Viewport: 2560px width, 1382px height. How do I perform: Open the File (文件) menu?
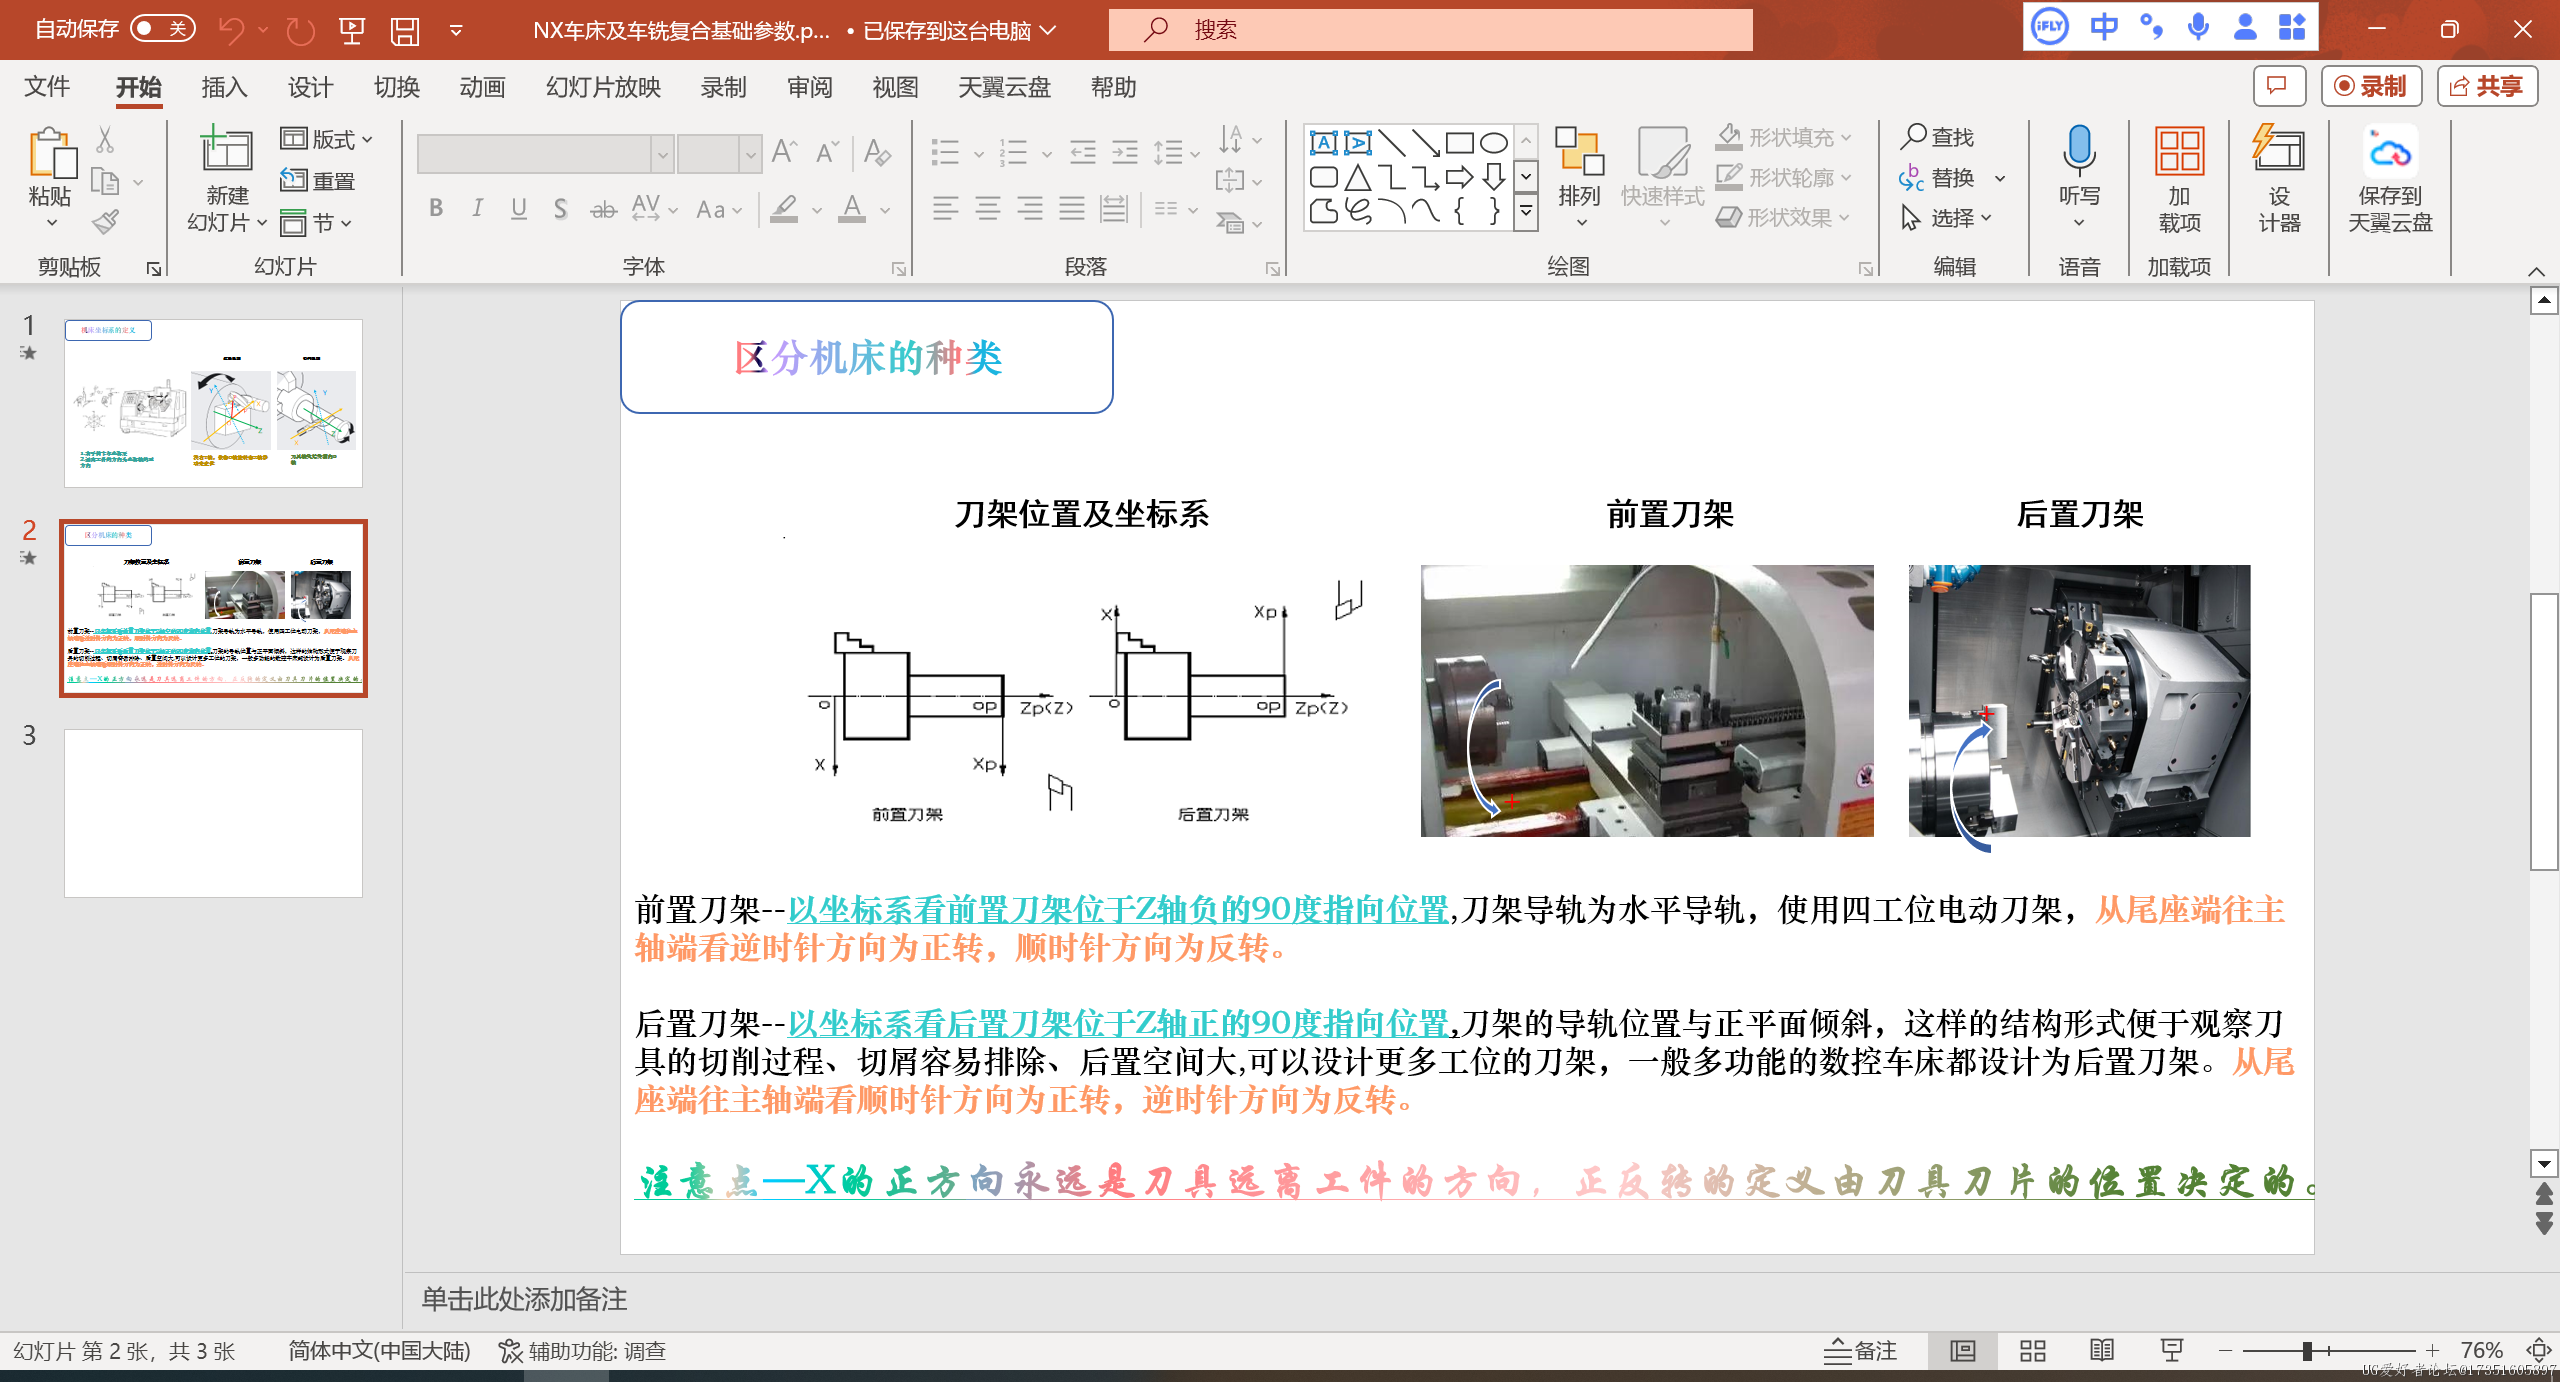[47, 87]
